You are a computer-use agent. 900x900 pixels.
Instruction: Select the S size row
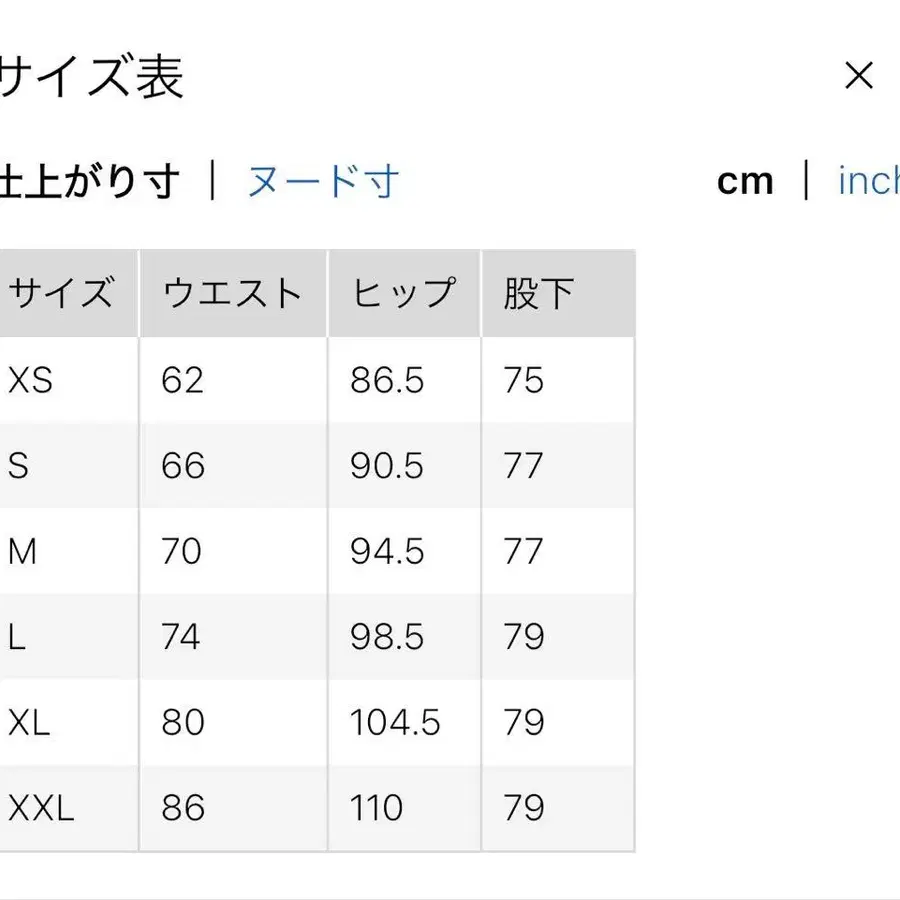(x=20, y=465)
